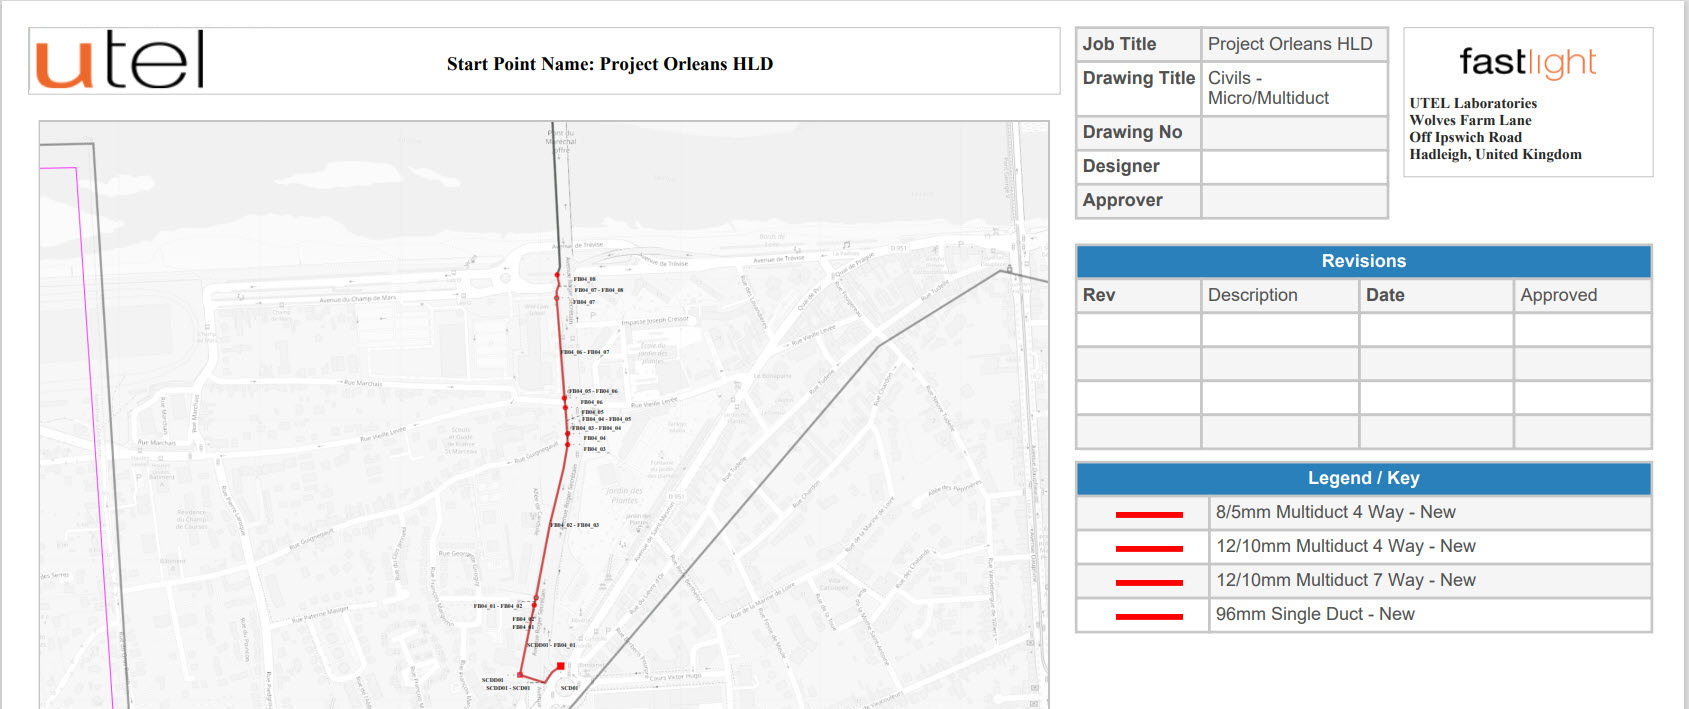Viewport: 1689px width, 709px height.
Task: Click the 8/5mm Multiduct 4 Way swatch
Action: (1149, 514)
